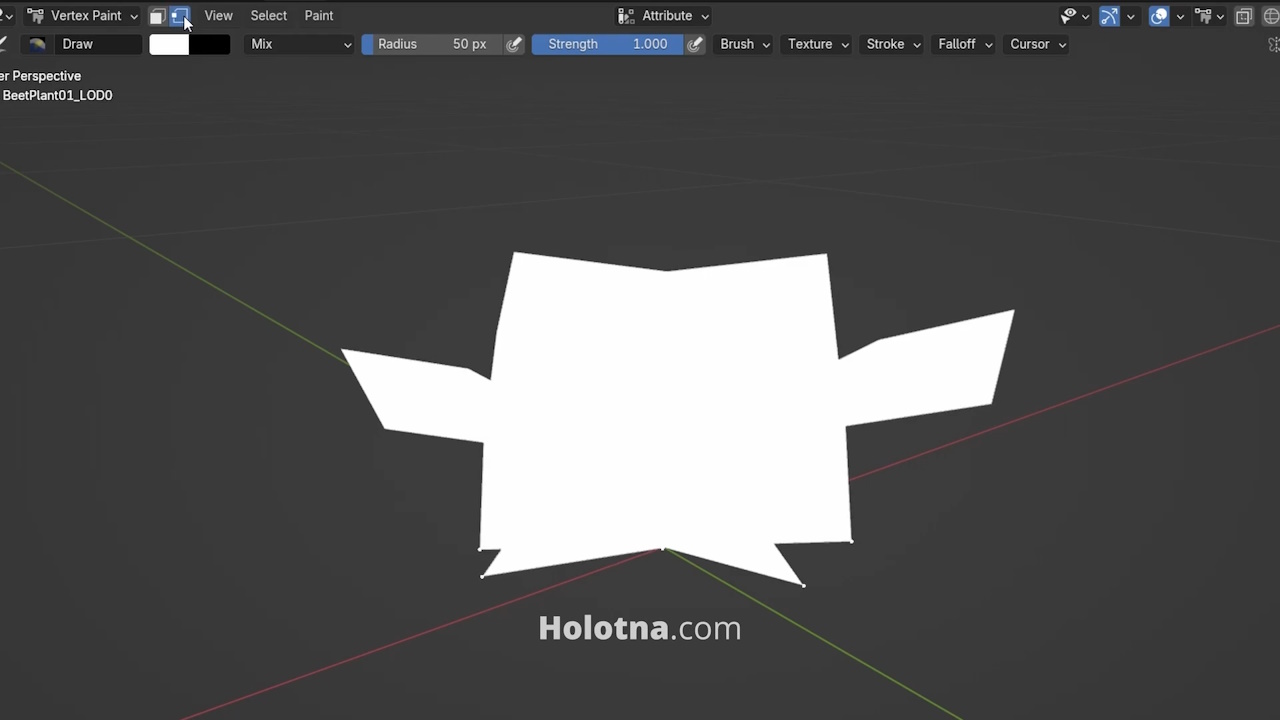
Task: Click the Strength 1.000 slider
Action: point(607,44)
